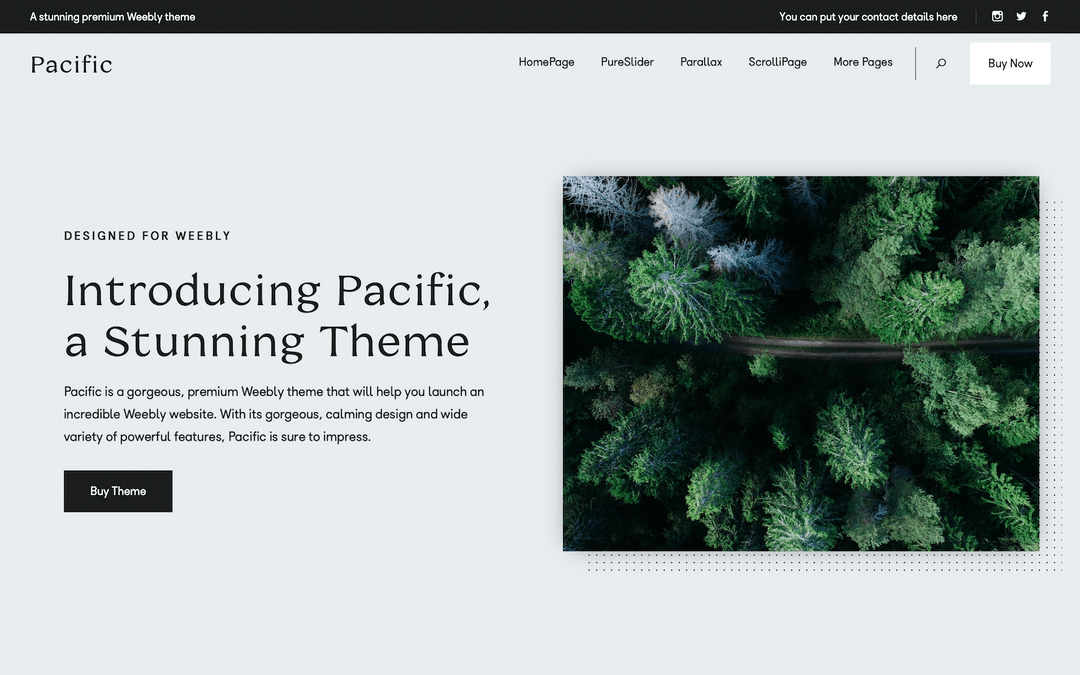Go to the Parallax page
The height and width of the screenshot is (675, 1080).
pos(700,62)
